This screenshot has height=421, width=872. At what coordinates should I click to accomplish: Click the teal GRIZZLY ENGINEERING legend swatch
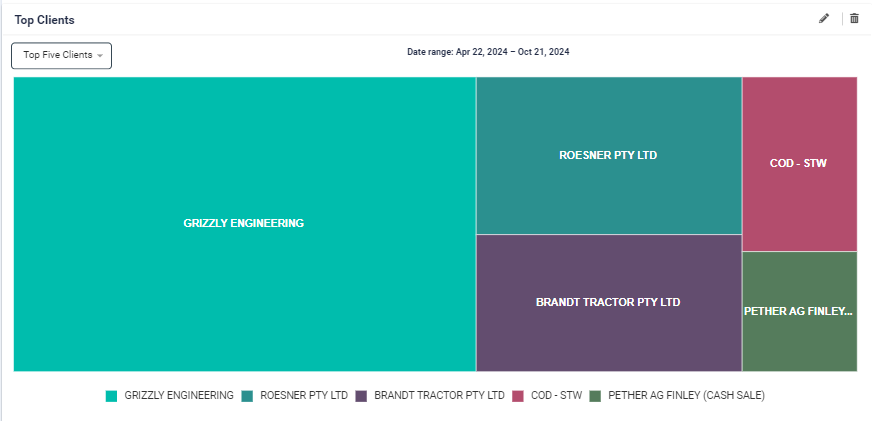coord(112,396)
